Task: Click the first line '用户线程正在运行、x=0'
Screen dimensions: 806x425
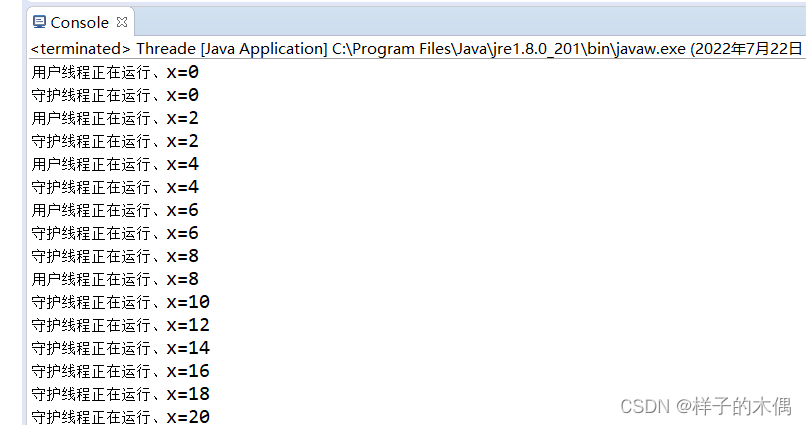Action: click(x=115, y=72)
